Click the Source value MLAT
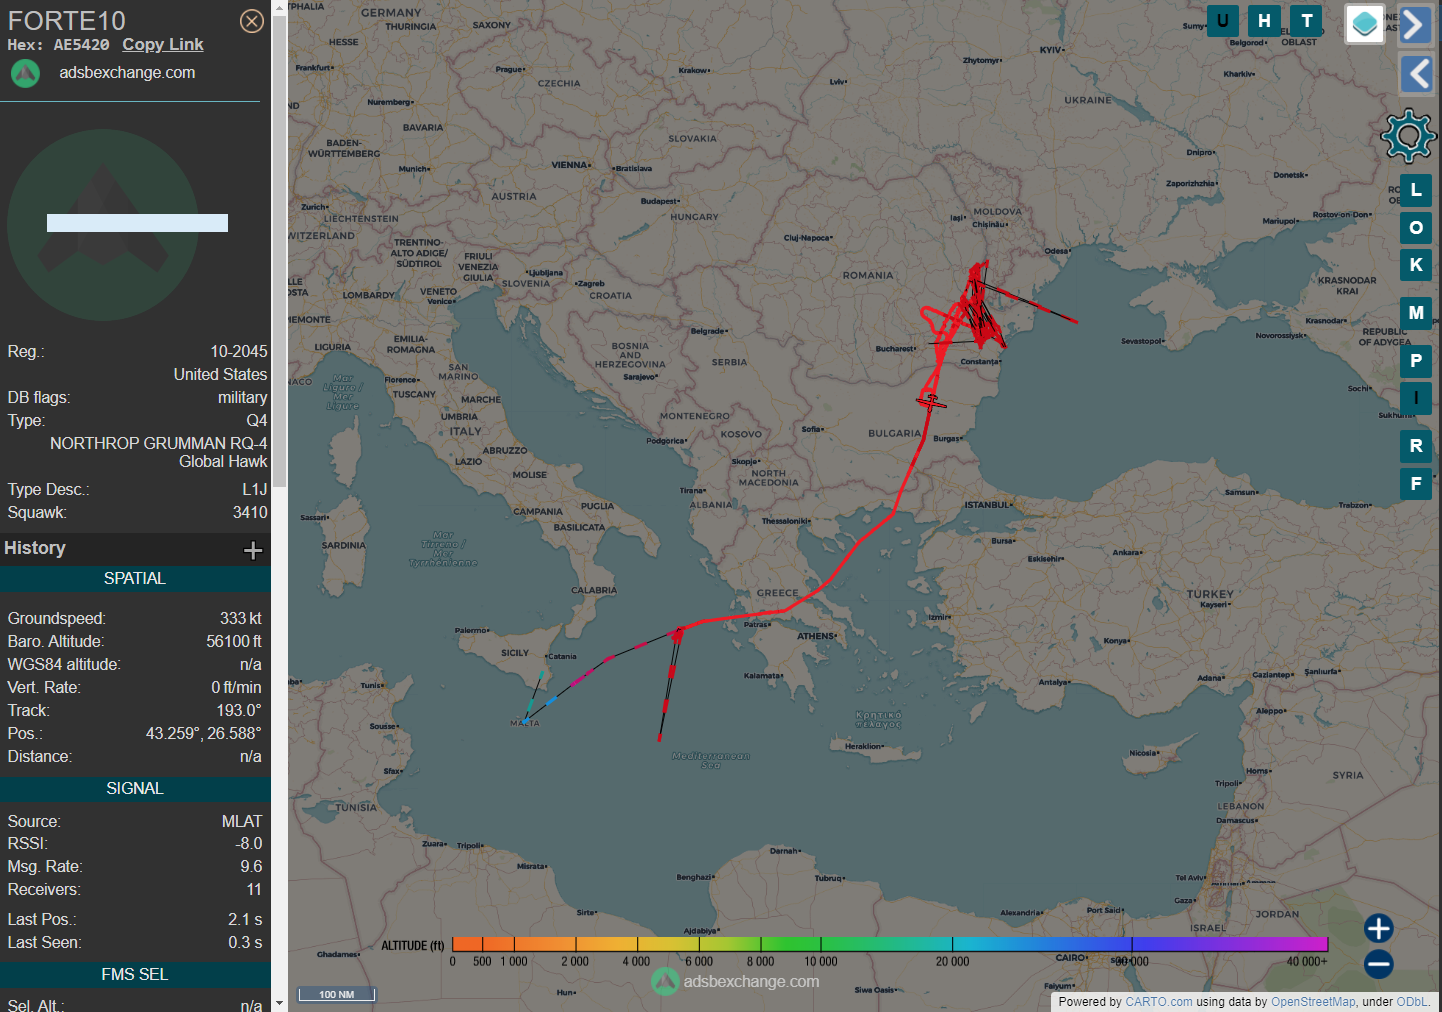The height and width of the screenshot is (1012, 1442). pyautogui.click(x=242, y=822)
